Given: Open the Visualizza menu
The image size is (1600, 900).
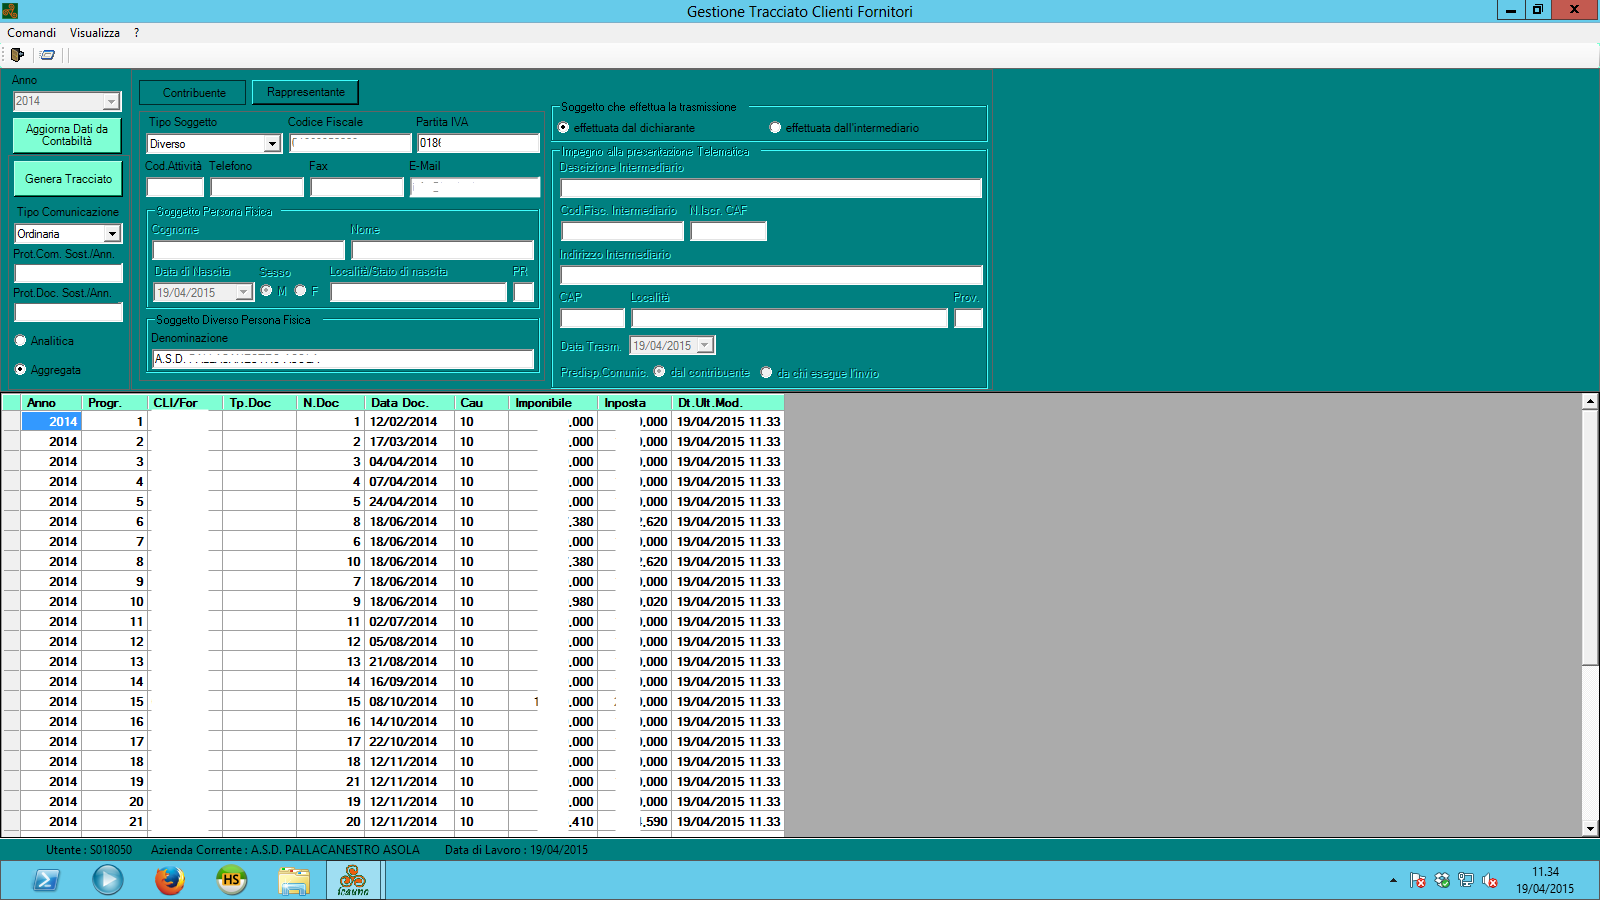Looking at the screenshot, I should coord(95,33).
